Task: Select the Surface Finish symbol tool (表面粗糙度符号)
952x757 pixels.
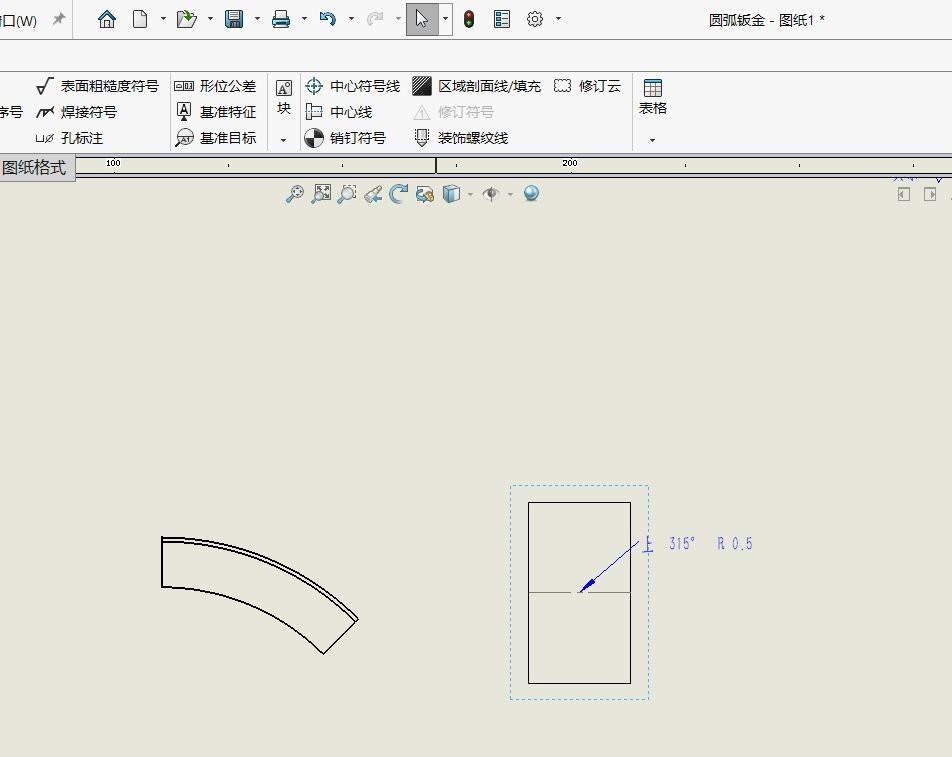Action: [97, 86]
